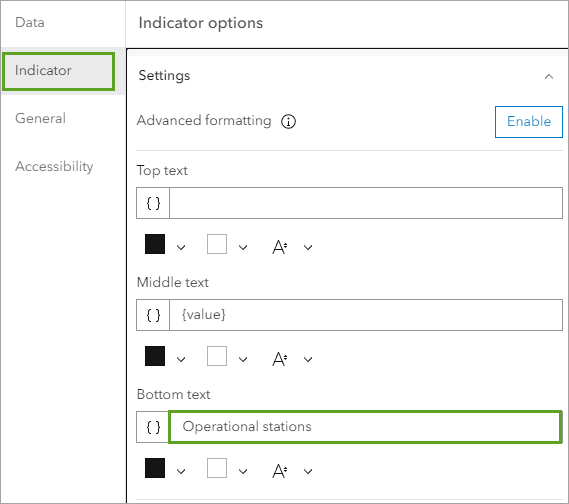The height and width of the screenshot is (504, 569).
Task: Open the field picker braces for Middle text
Action: [153, 315]
